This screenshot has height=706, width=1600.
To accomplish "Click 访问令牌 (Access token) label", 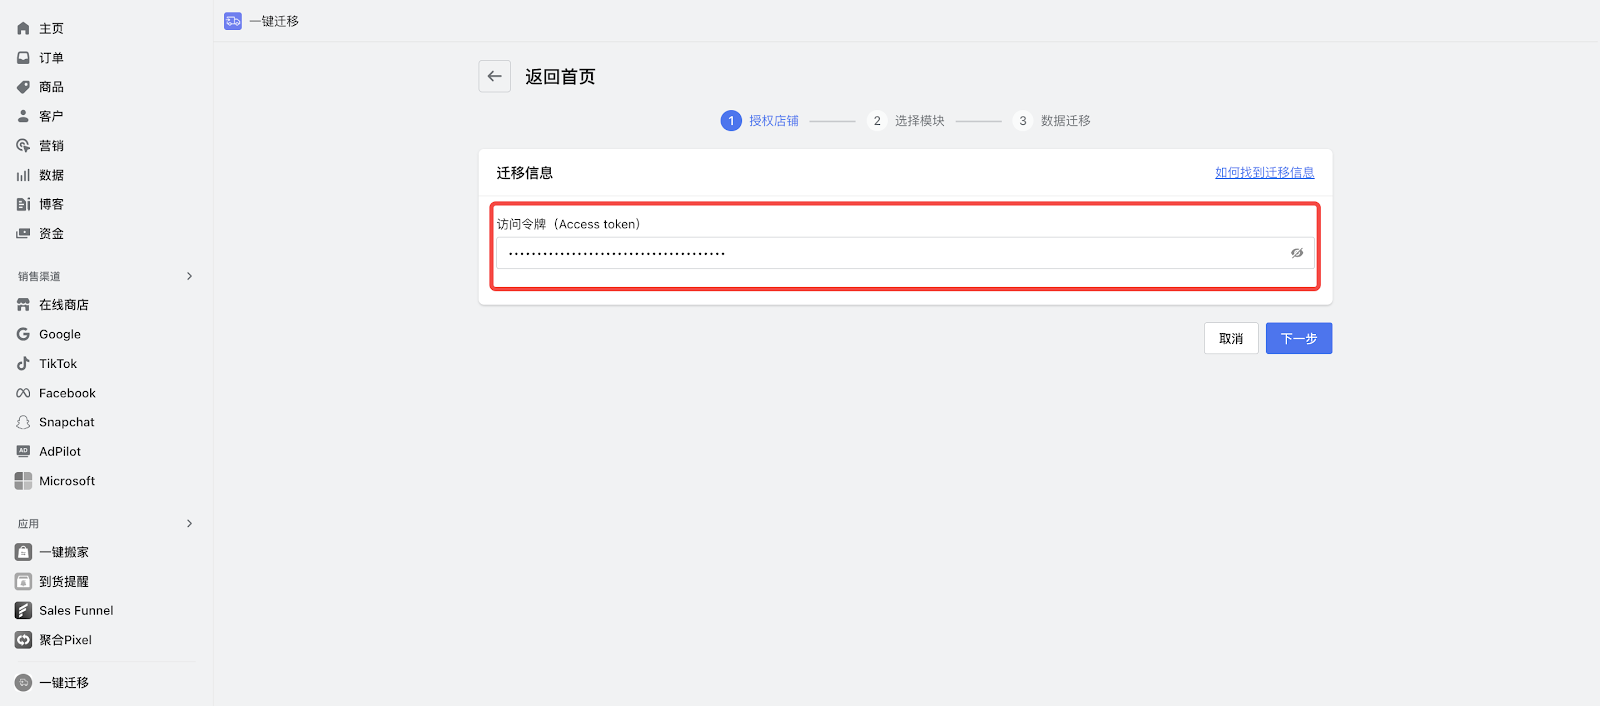I will tap(568, 224).
